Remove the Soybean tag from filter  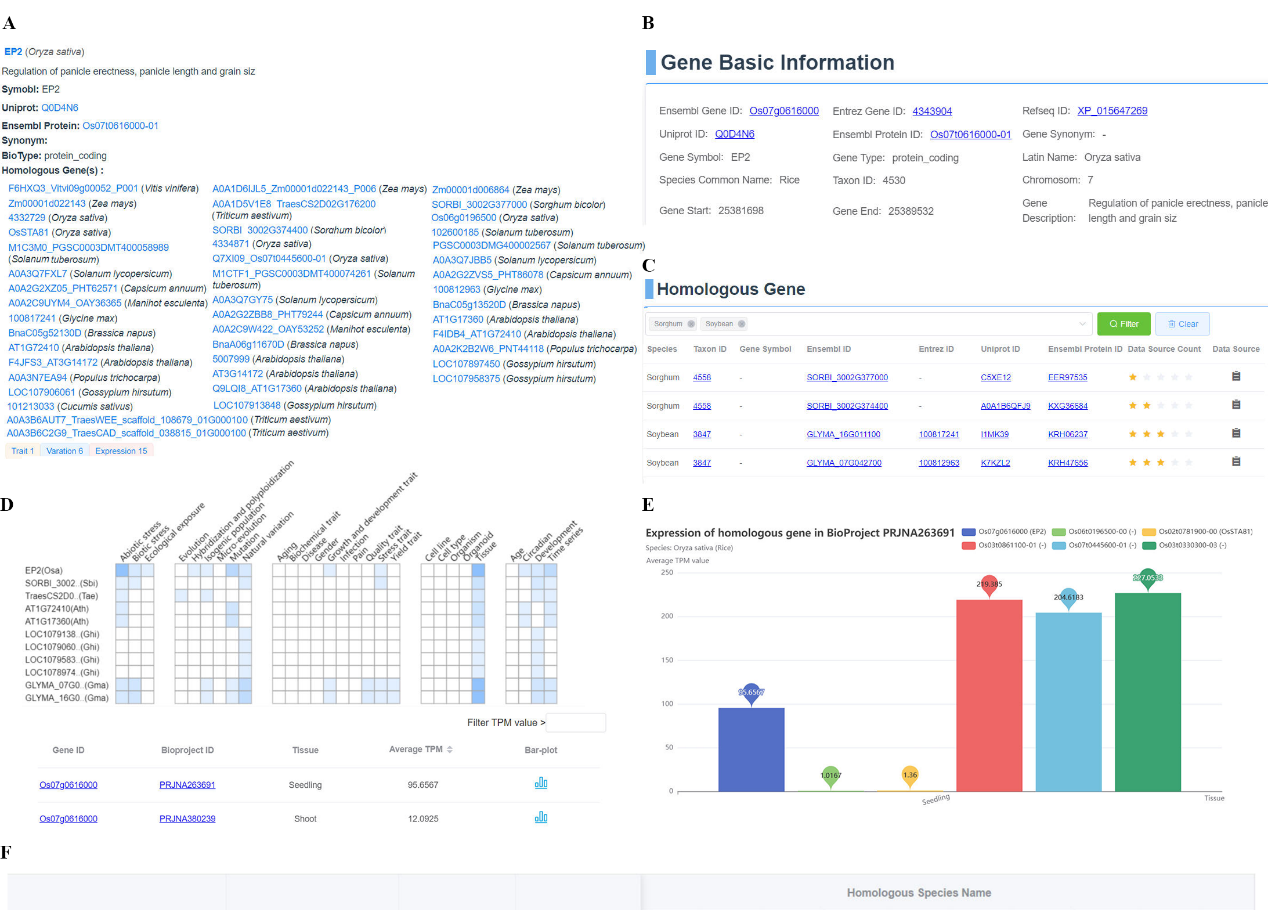(741, 324)
